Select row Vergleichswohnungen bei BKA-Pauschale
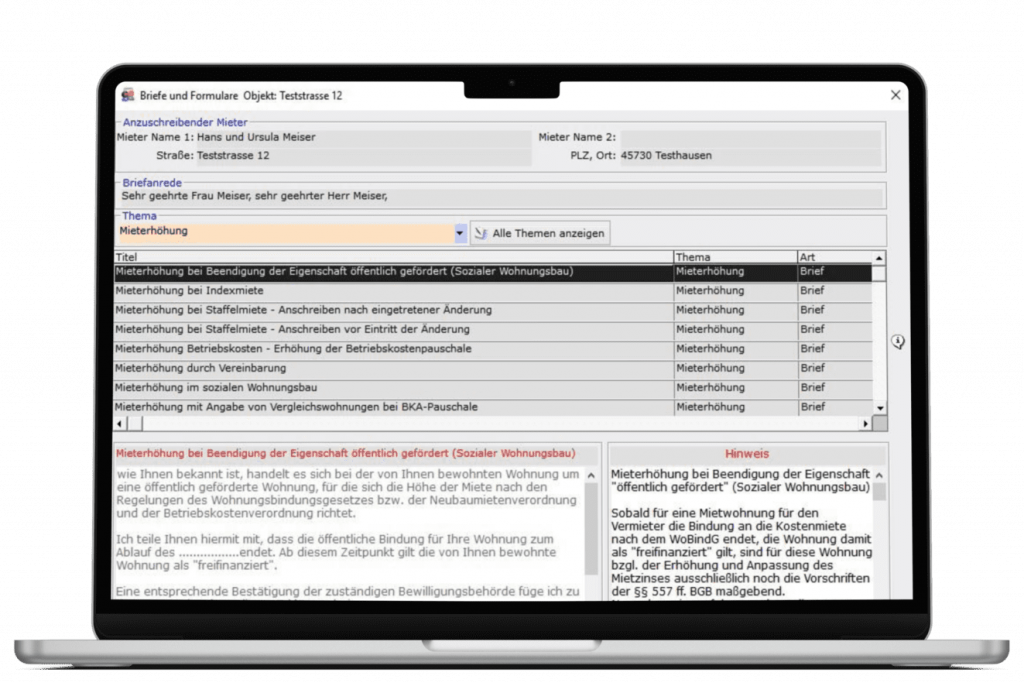This screenshot has width=1024, height=683. 493,407
